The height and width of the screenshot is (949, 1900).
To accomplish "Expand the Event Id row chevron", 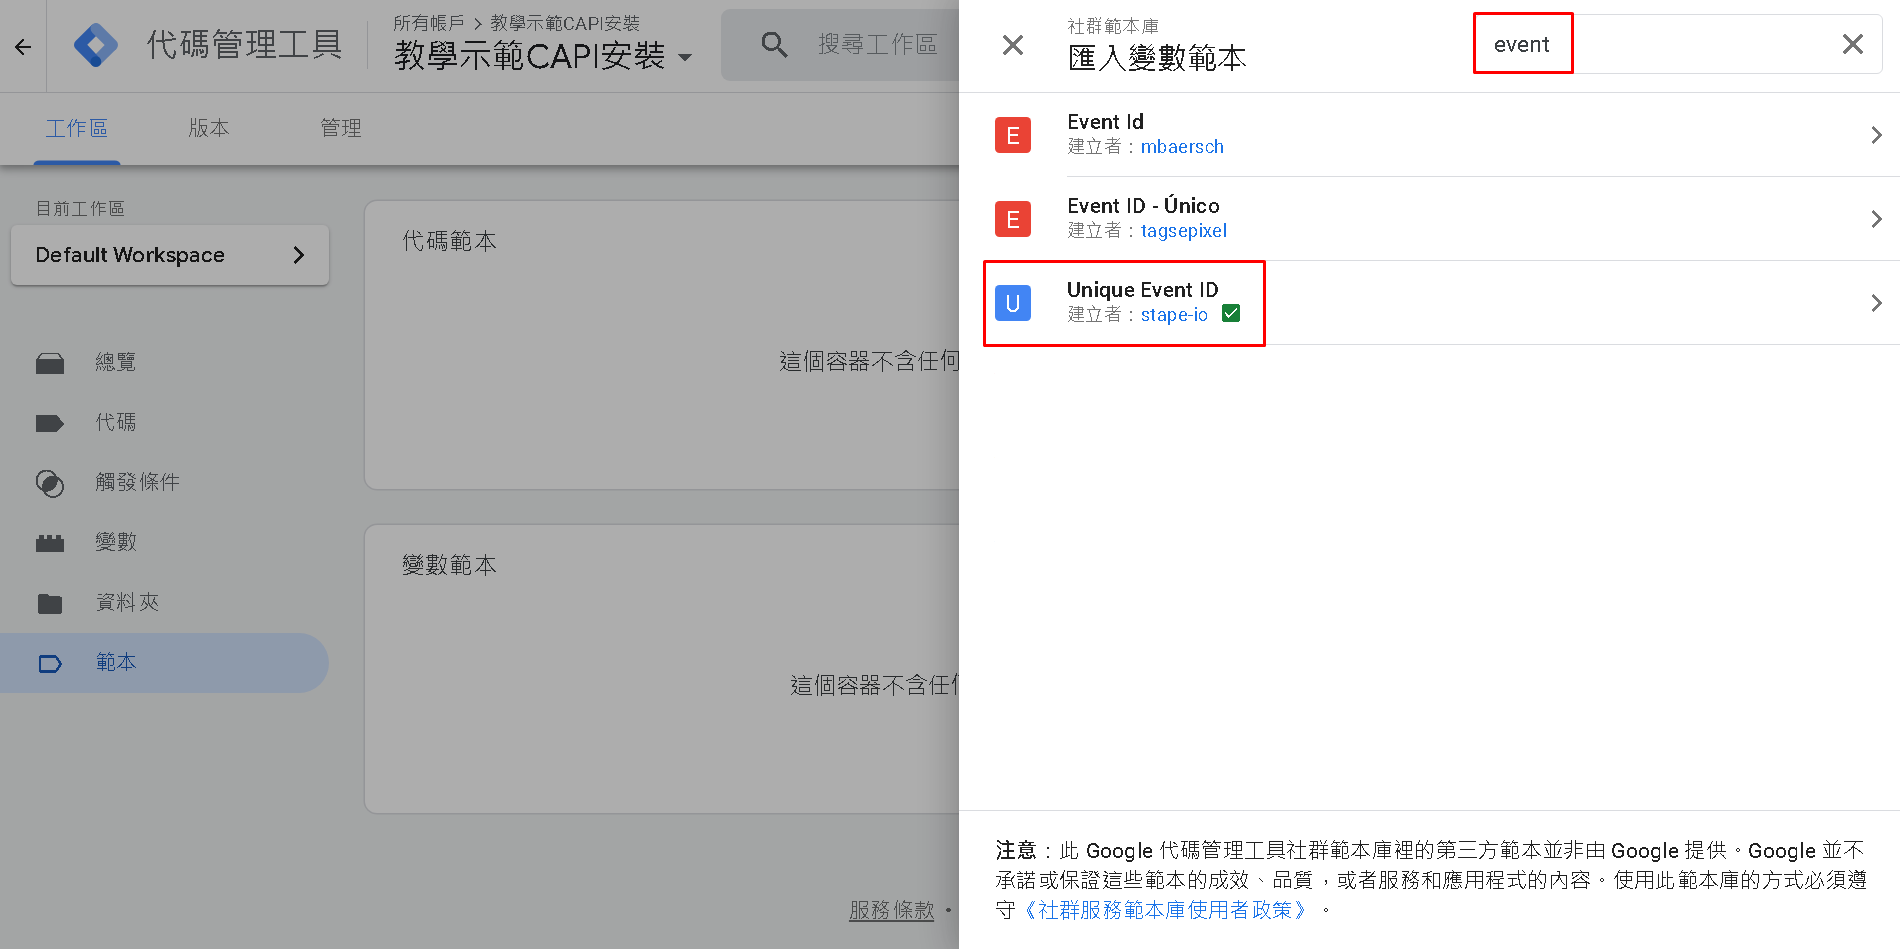I will [x=1876, y=135].
